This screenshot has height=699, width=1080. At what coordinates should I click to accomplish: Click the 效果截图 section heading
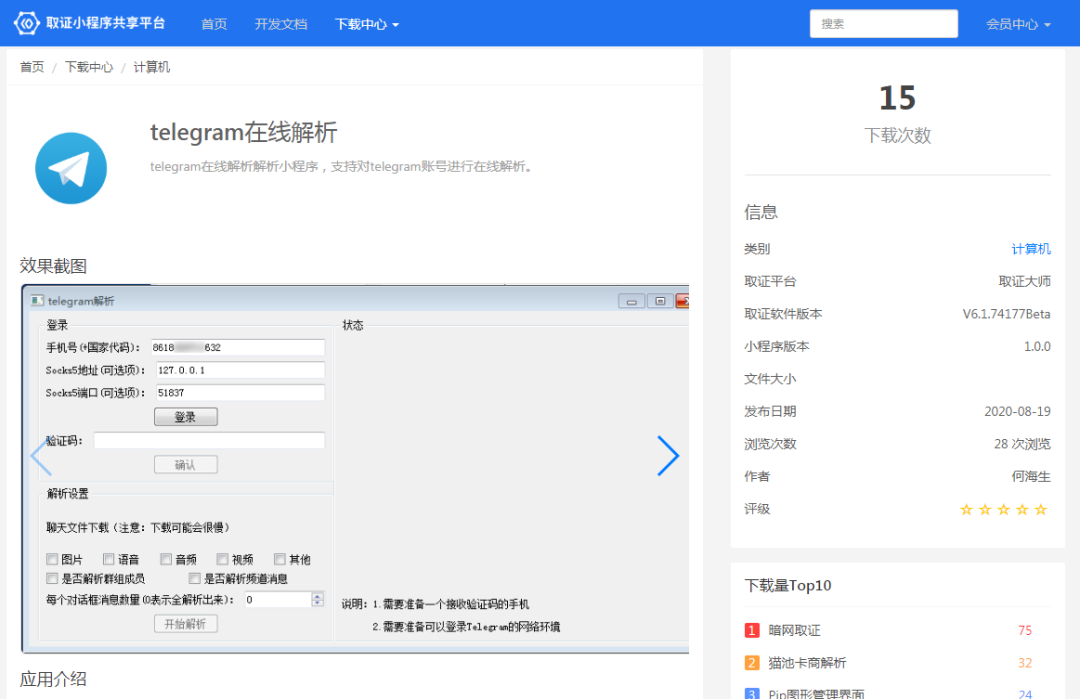(53, 266)
